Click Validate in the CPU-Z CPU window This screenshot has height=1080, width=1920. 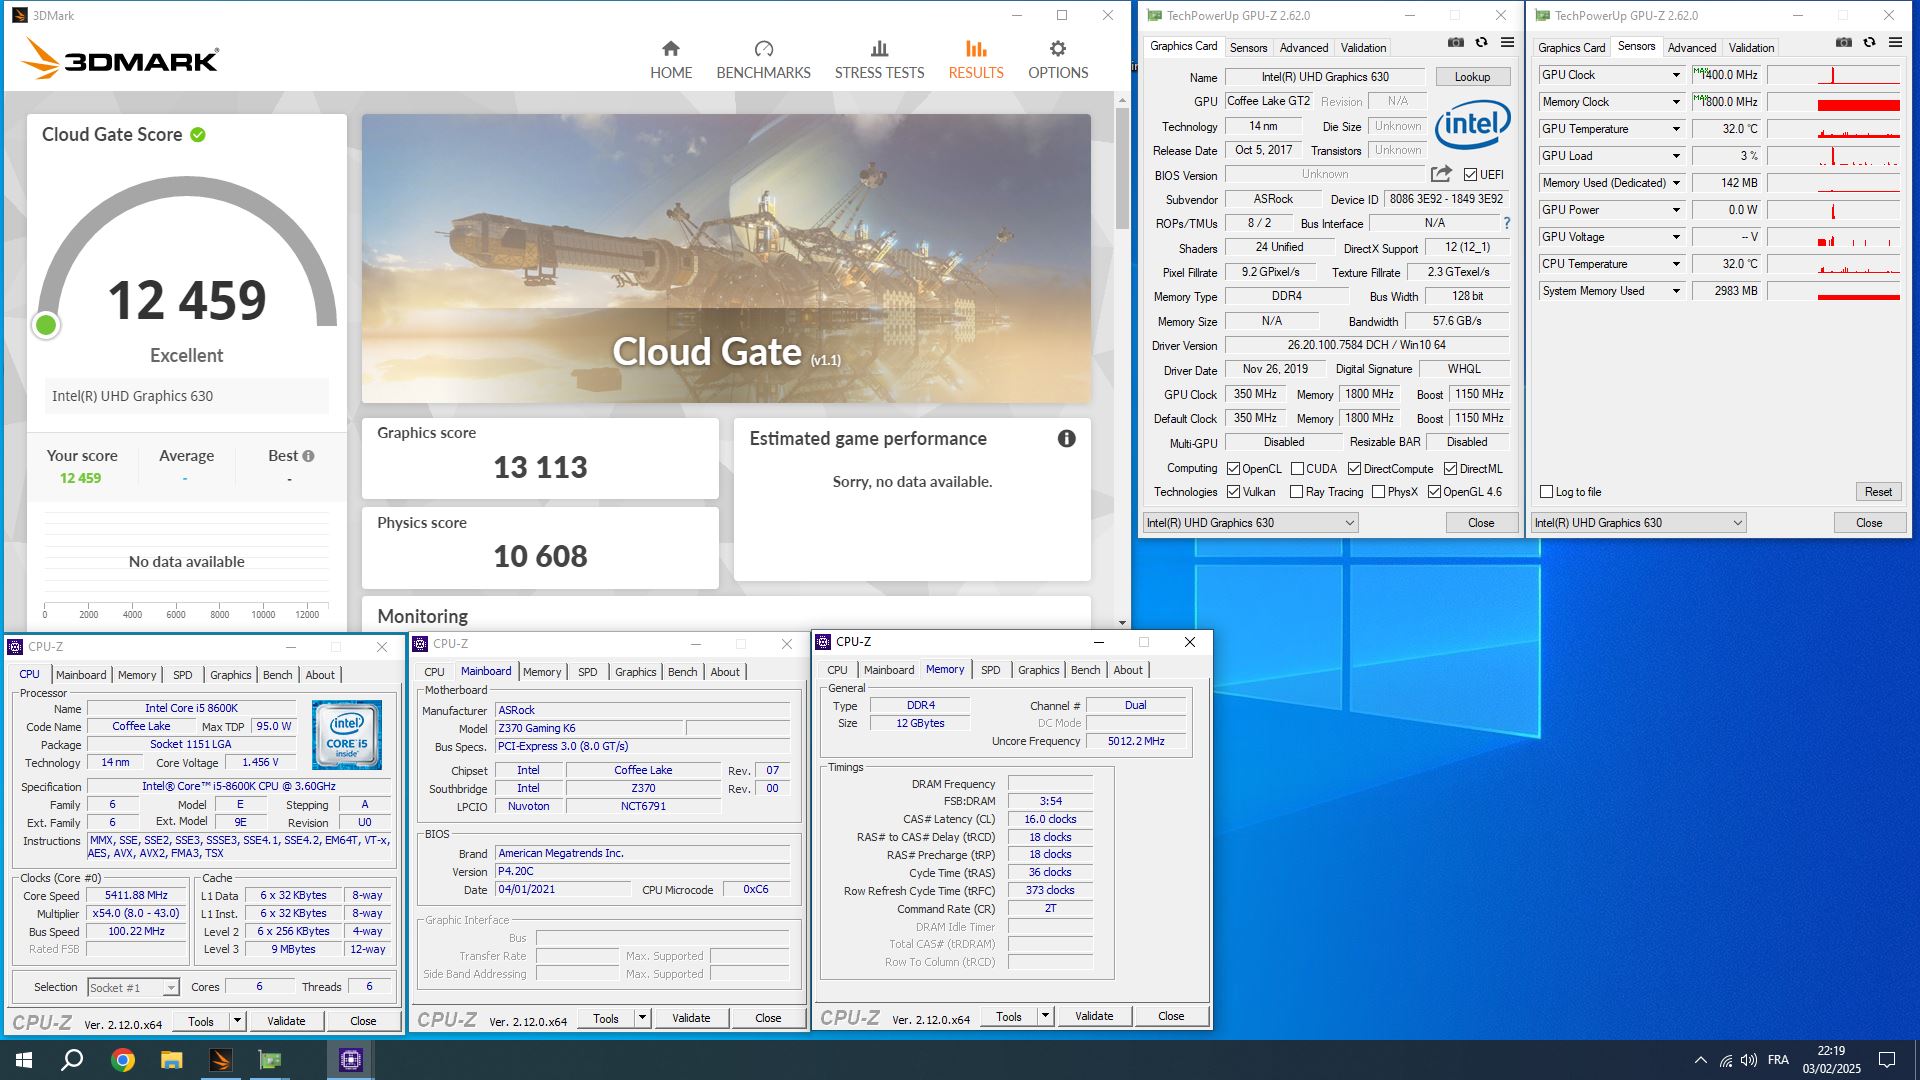(x=286, y=1021)
